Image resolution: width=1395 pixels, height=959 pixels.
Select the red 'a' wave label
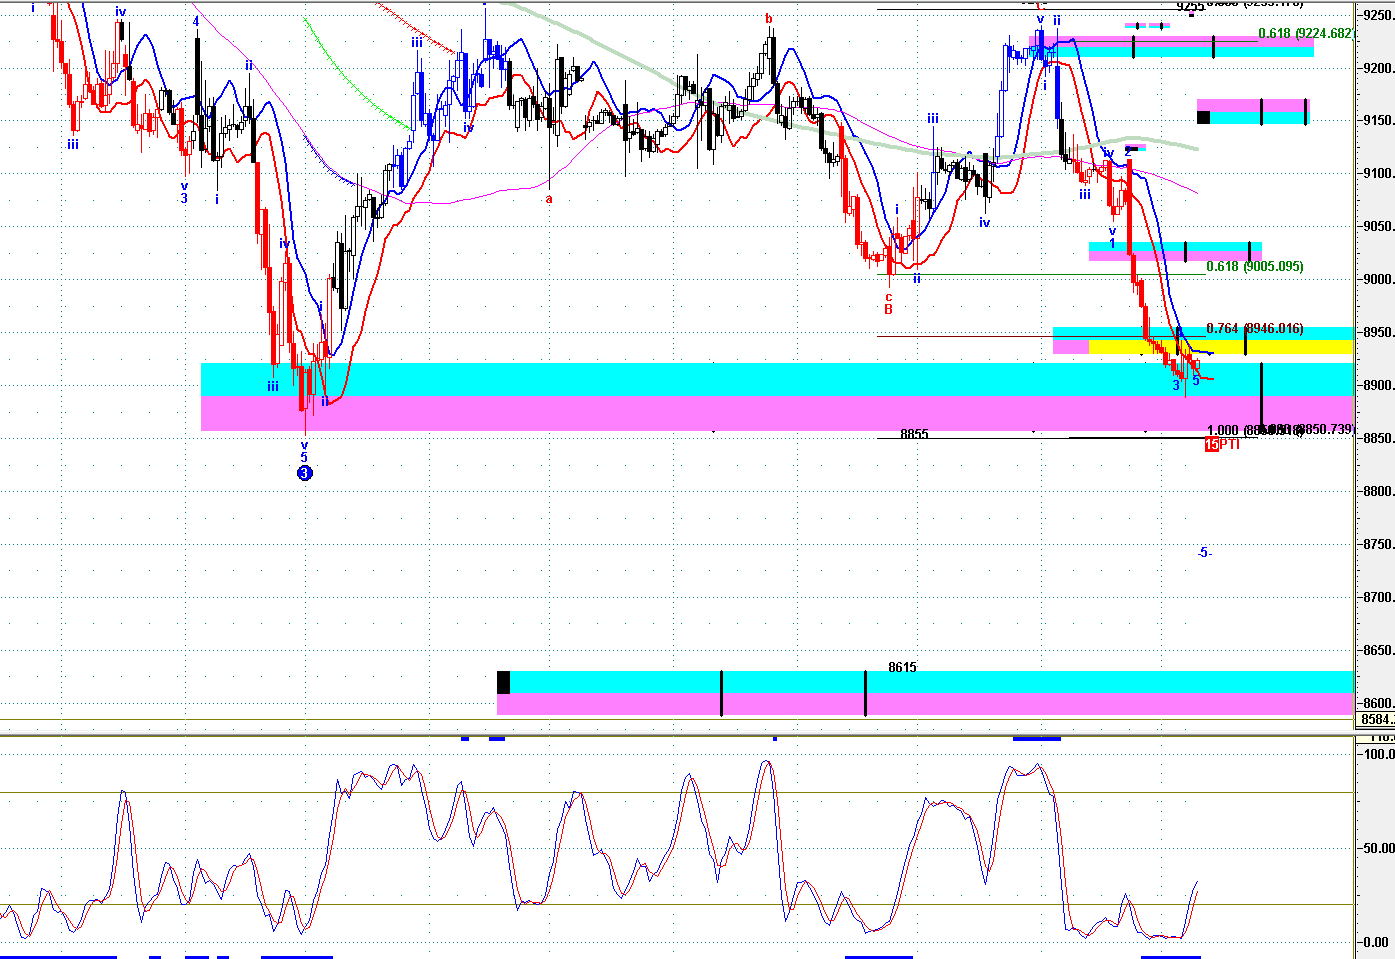click(549, 199)
